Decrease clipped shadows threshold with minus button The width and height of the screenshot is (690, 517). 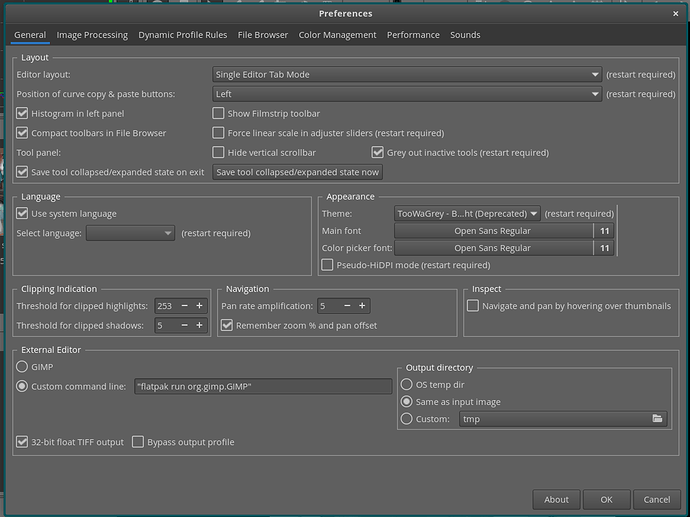click(x=184, y=326)
